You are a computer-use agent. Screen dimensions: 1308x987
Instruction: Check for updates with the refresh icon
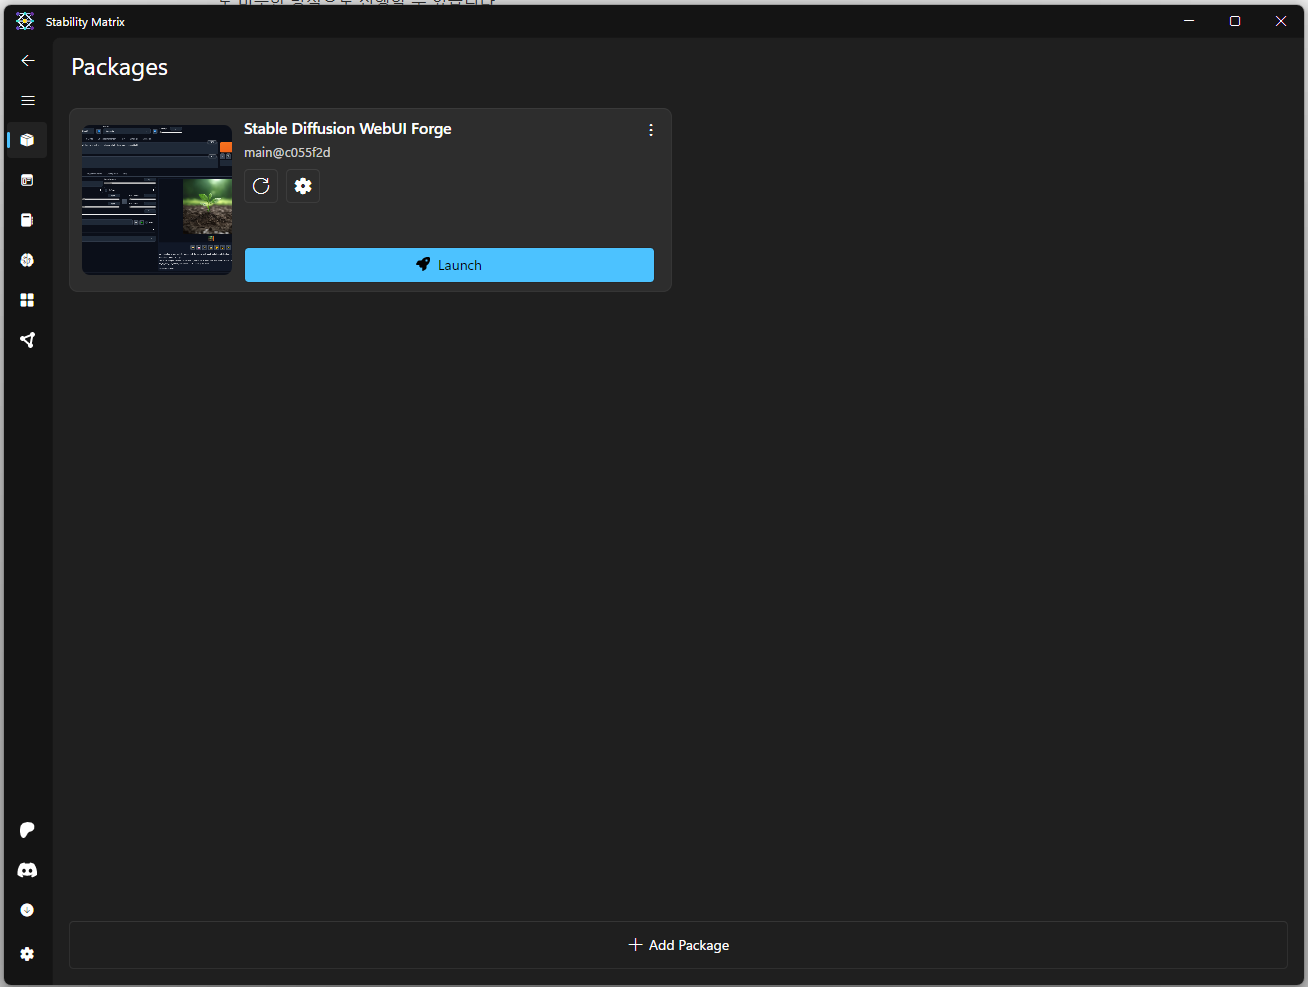pyautogui.click(x=261, y=186)
